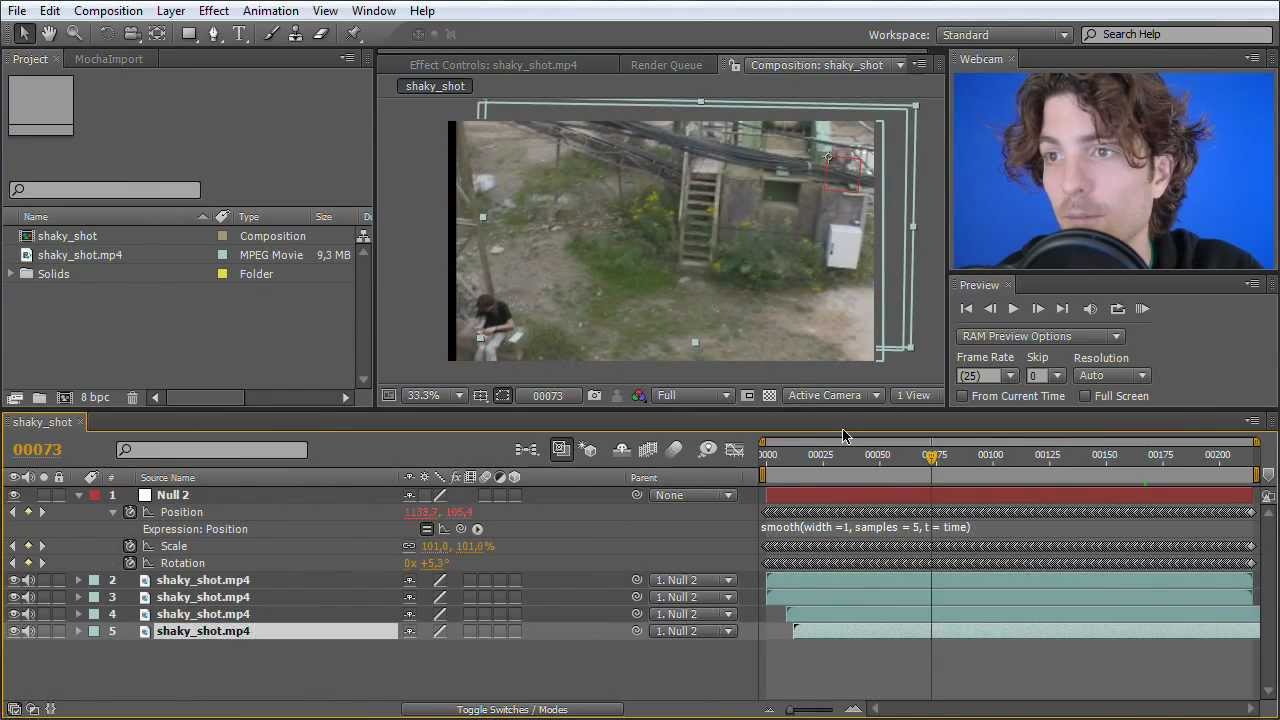1280x720 pixels.
Task: Collapse Null 2 layer properties
Action: click(79, 495)
